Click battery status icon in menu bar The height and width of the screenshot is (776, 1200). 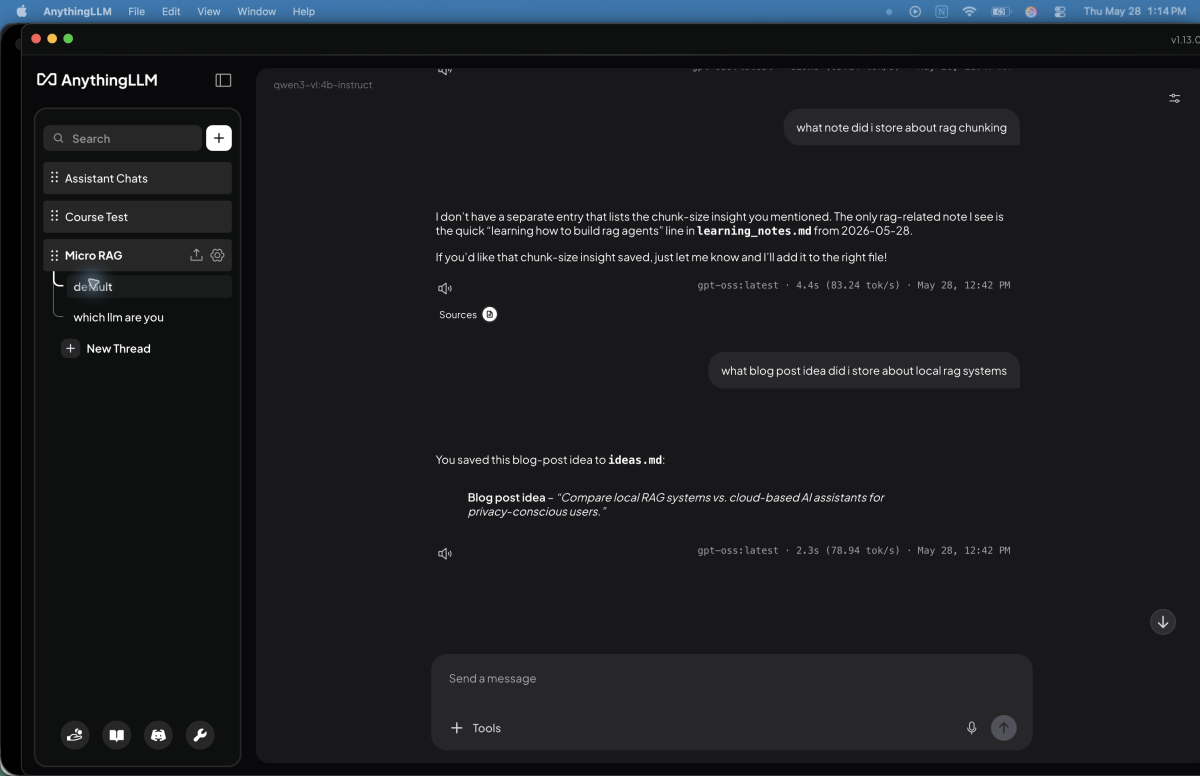[x=1000, y=11]
